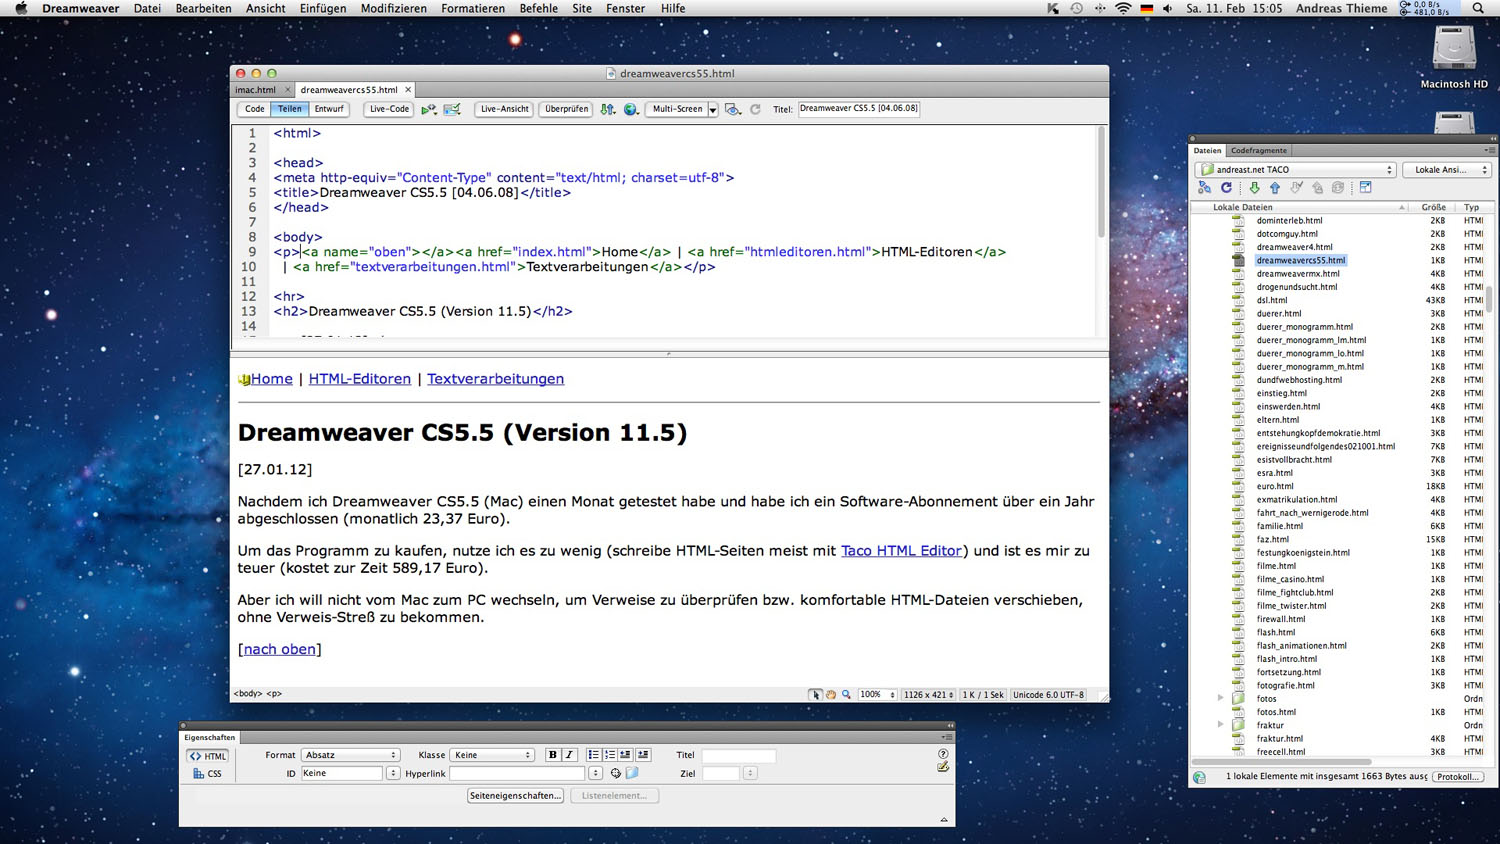1500x844 pixels.
Task: Click the browse for file folder icon
Action: [x=632, y=773]
